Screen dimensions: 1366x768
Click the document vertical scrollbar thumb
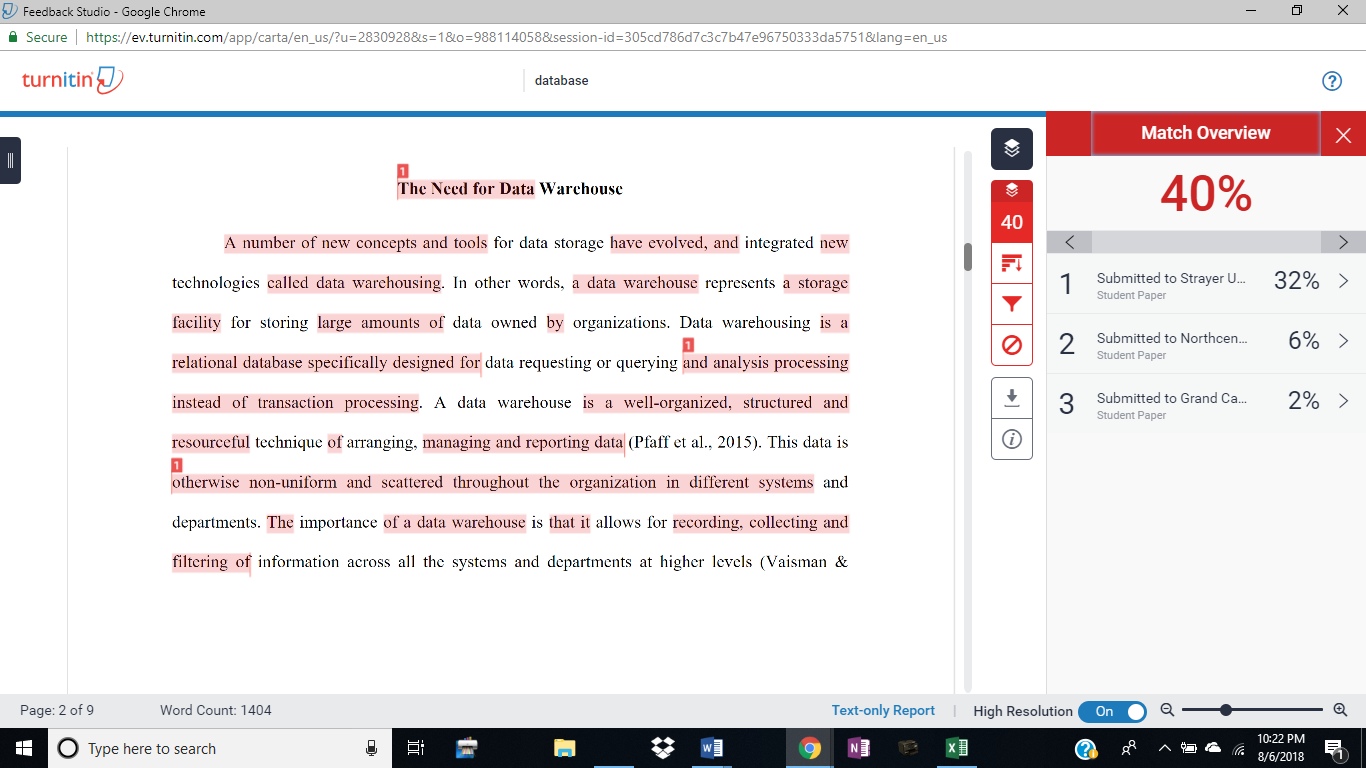[968, 257]
